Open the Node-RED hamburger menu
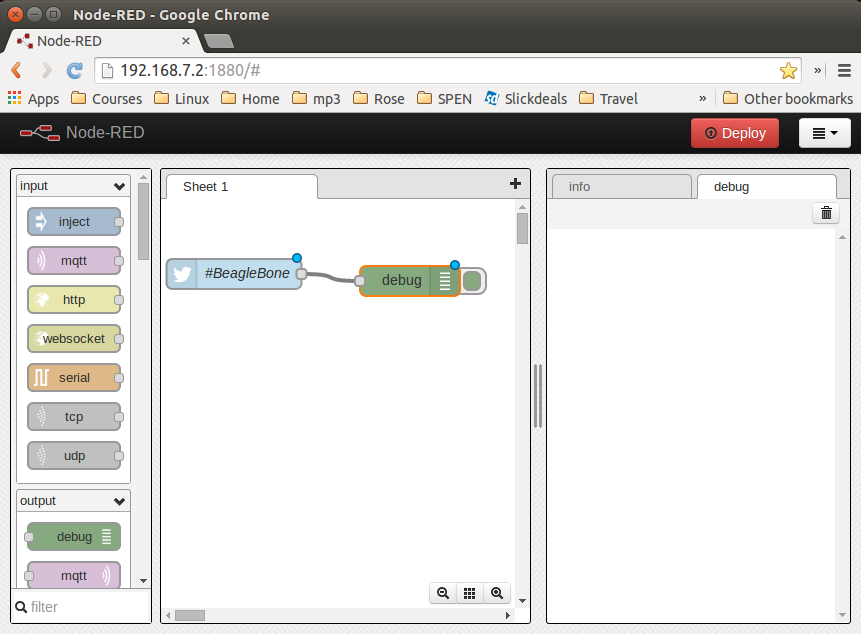 824,132
